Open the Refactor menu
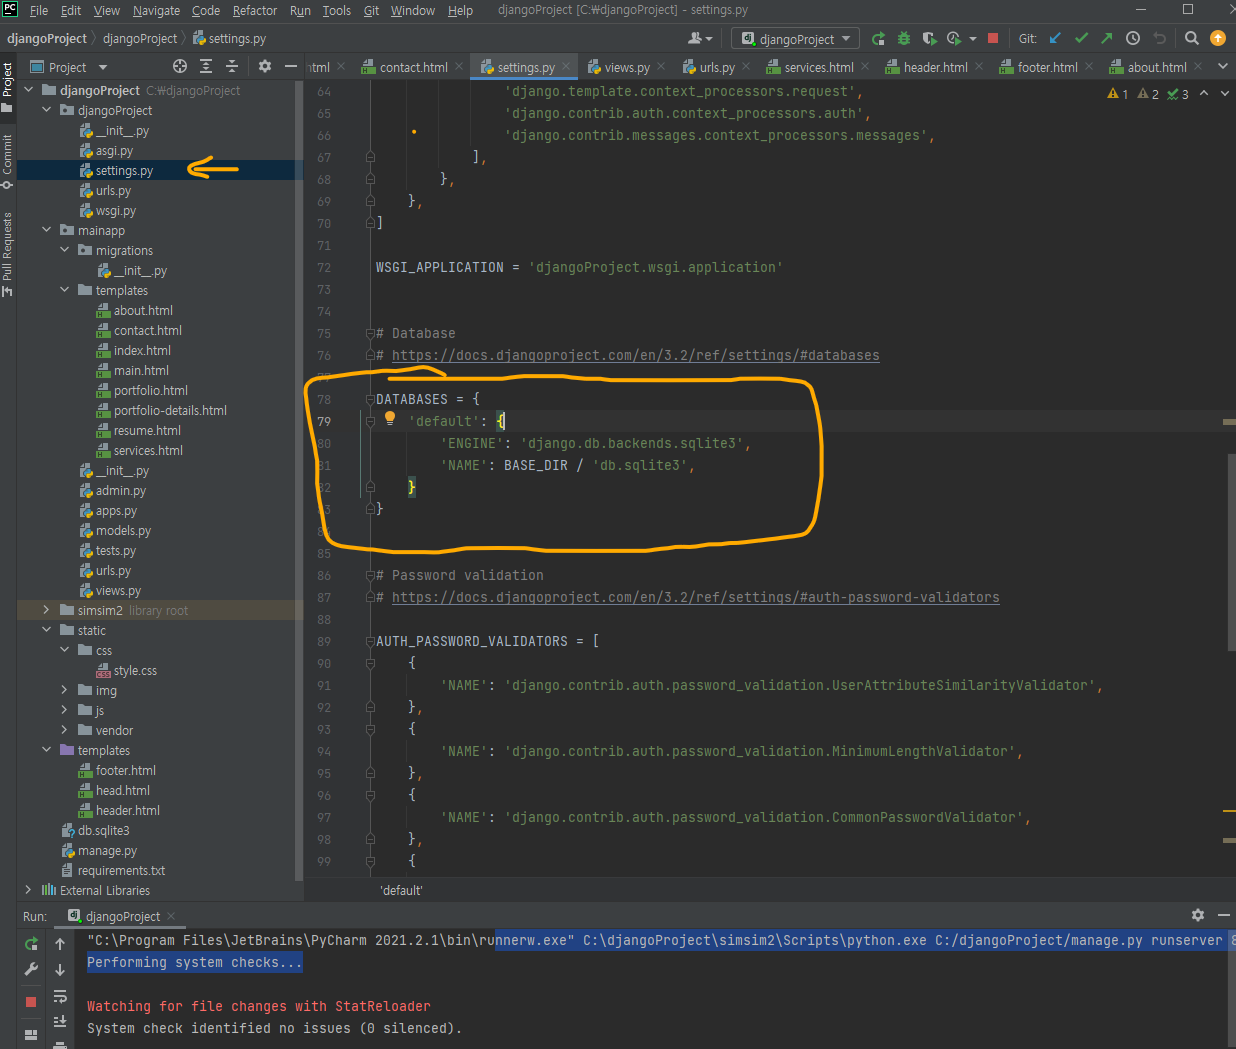Viewport: 1236px width, 1049px height. point(254,10)
